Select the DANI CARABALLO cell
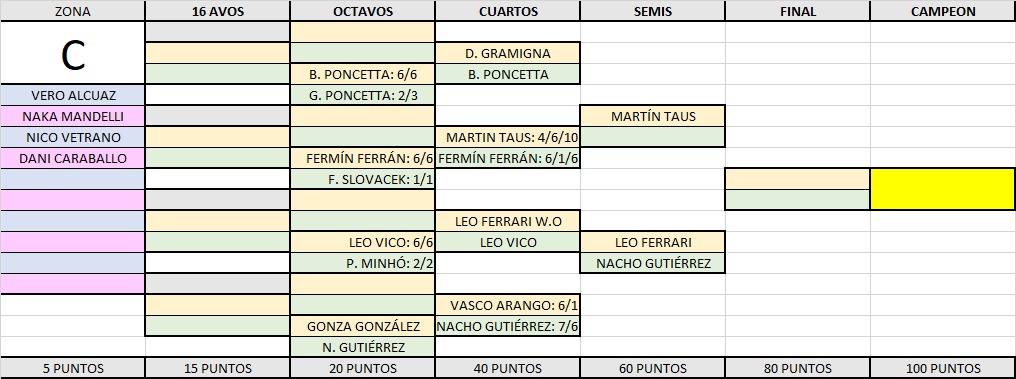Screen dimensions: 1016x379 [x=73, y=159]
